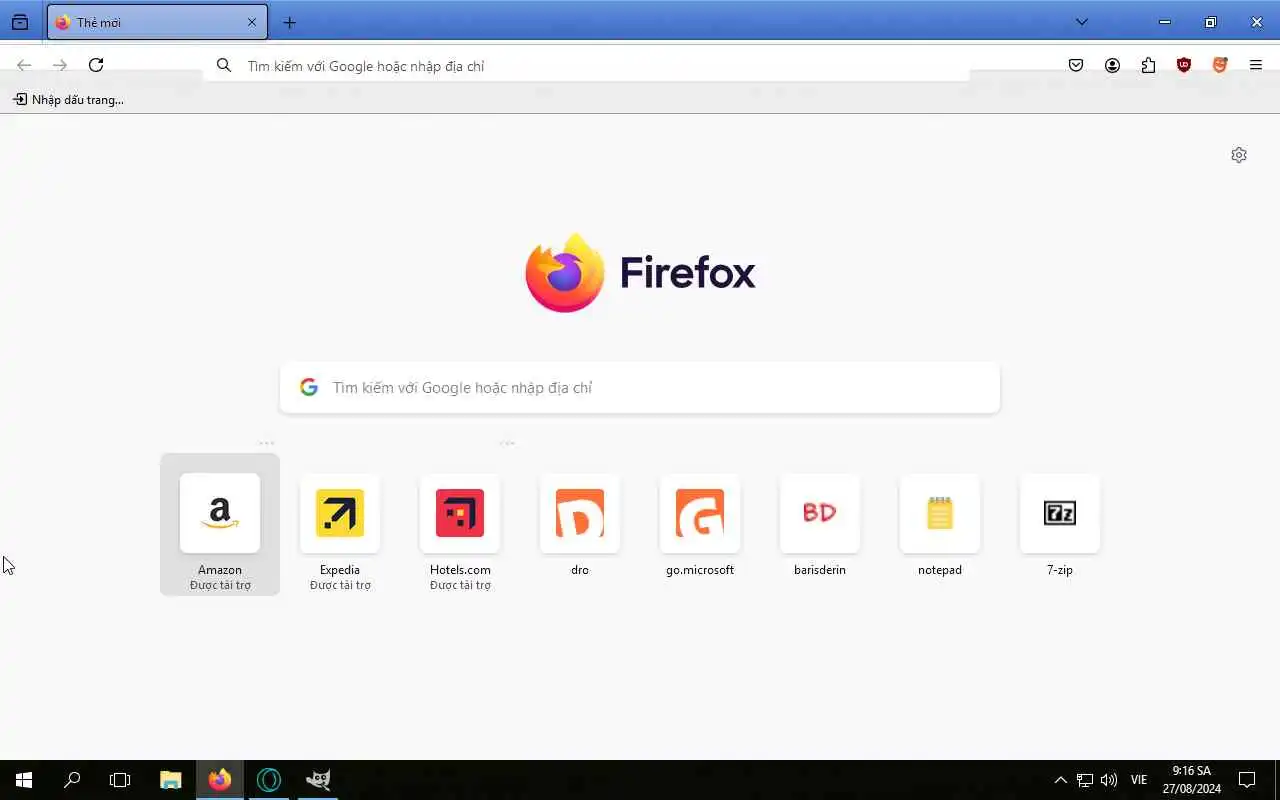The height and width of the screenshot is (800, 1280).
Task: Focus the address bar search field
Action: tap(586, 66)
